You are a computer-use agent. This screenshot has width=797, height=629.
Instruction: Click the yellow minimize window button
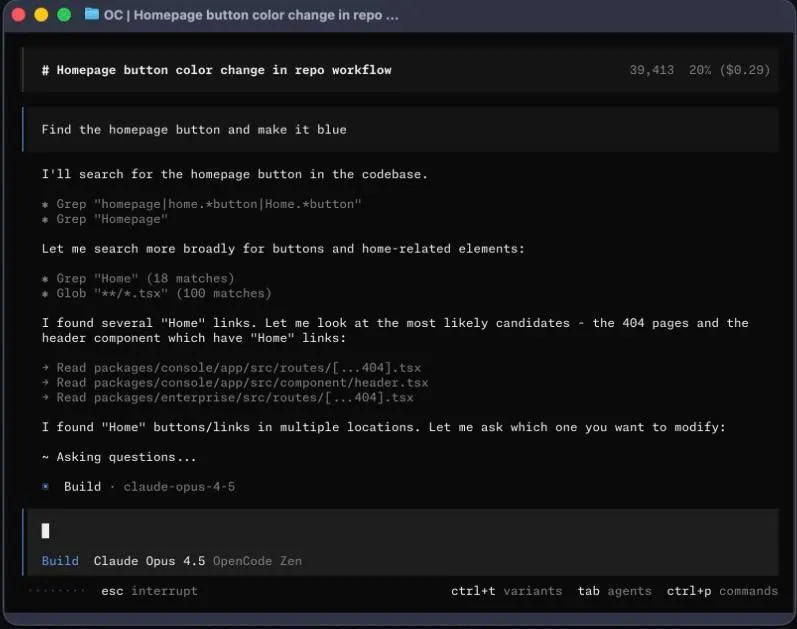[41, 15]
